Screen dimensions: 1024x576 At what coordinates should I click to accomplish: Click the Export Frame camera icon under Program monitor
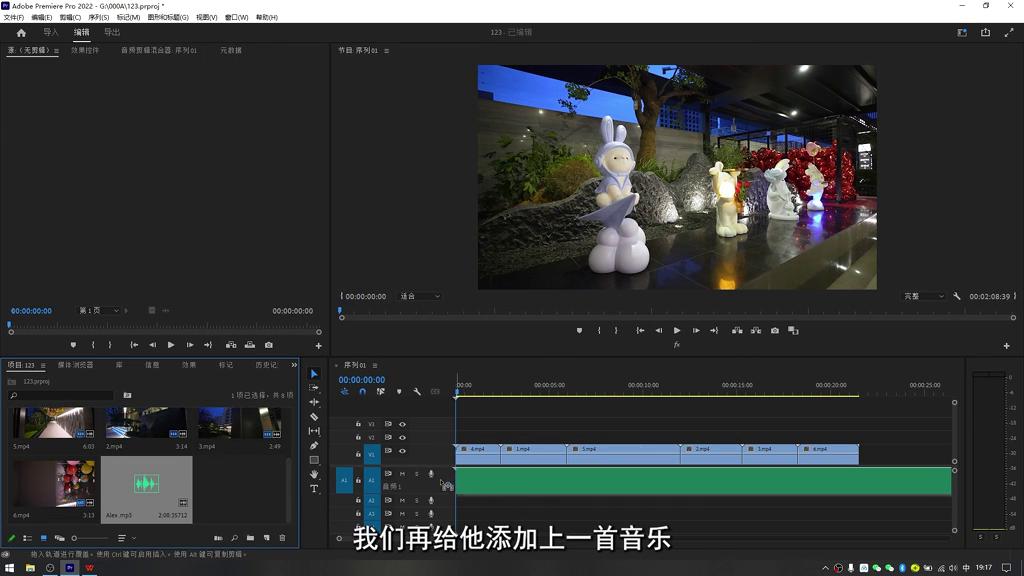click(775, 330)
